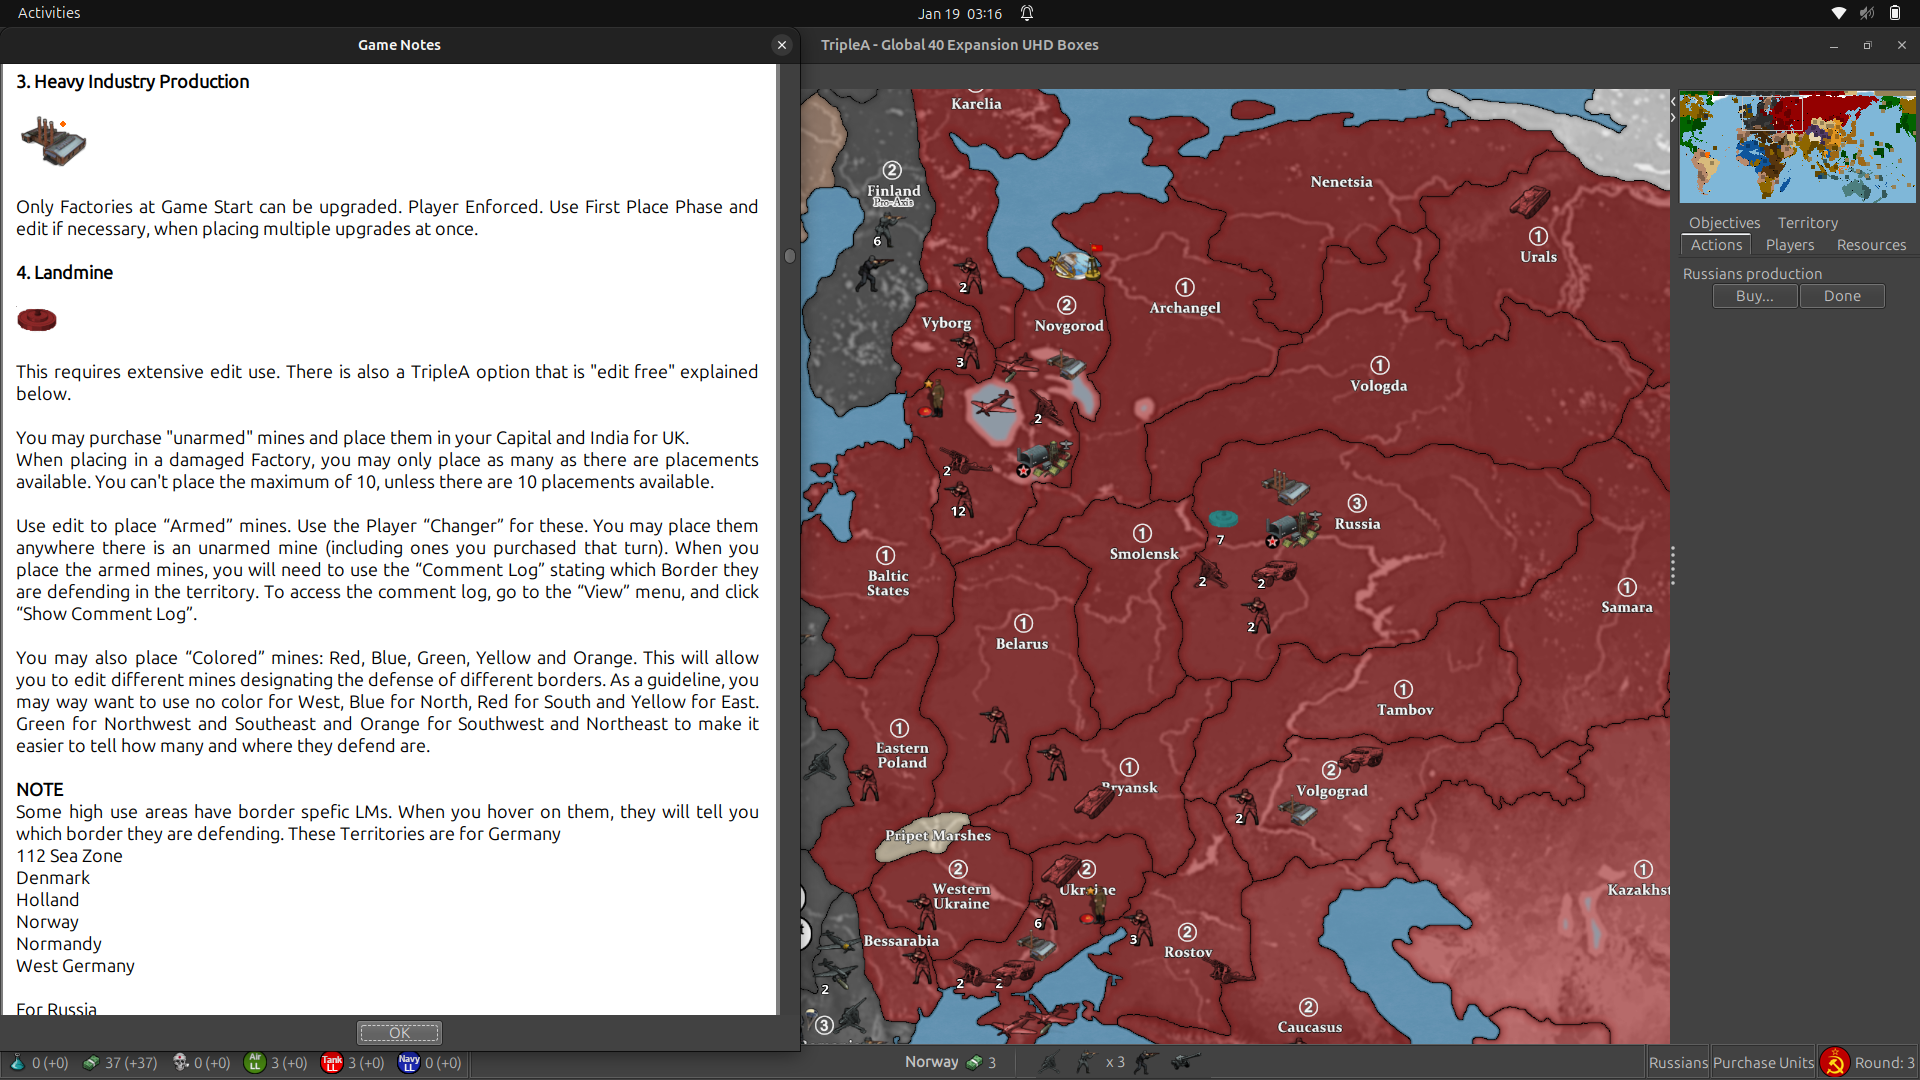
Task: Collapse the right panel via left-pointing chevron
Action: coord(1674,101)
